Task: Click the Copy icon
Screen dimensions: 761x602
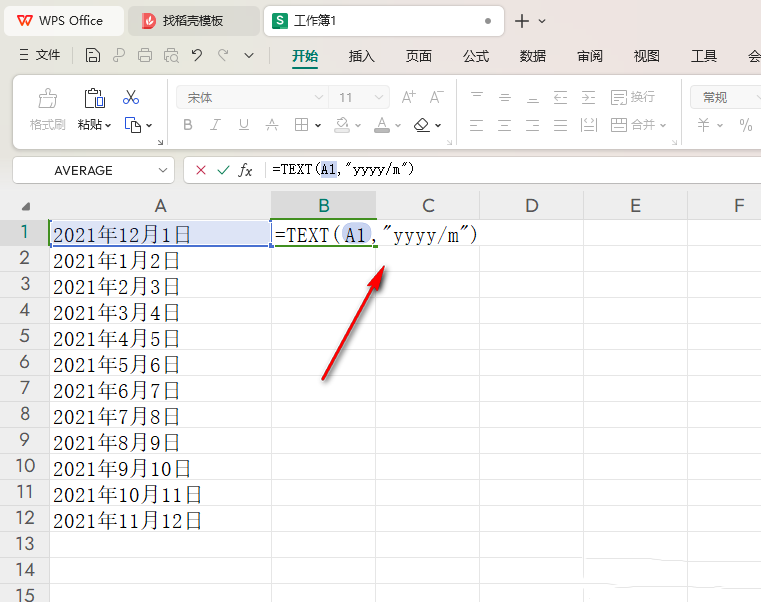Action: [132, 125]
